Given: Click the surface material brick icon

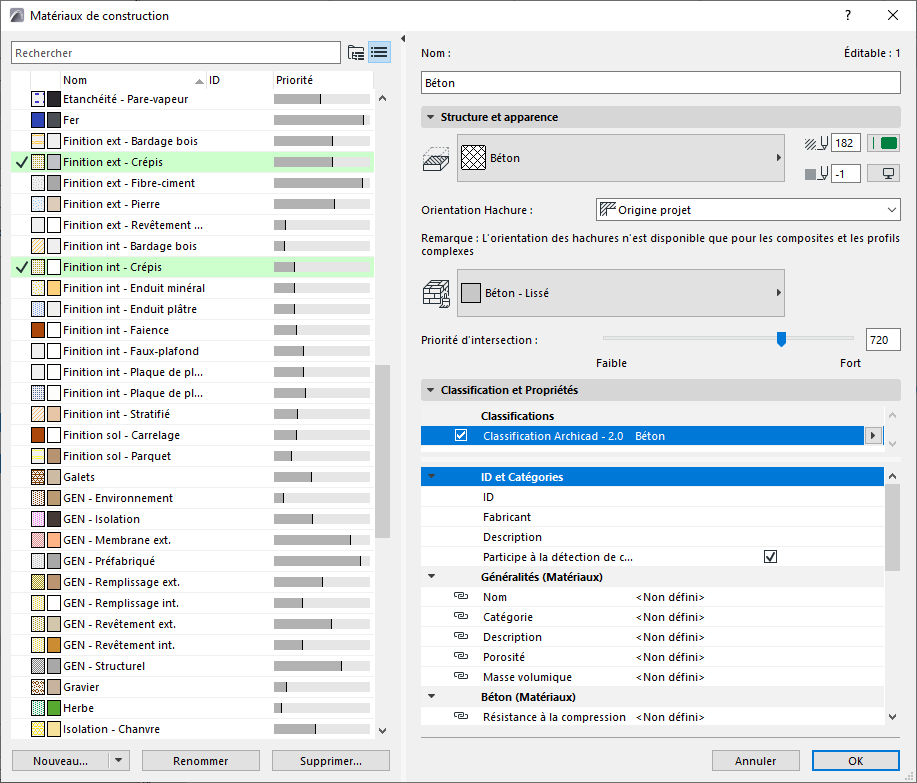Looking at the screenshot, I should [x=436, y=294].
